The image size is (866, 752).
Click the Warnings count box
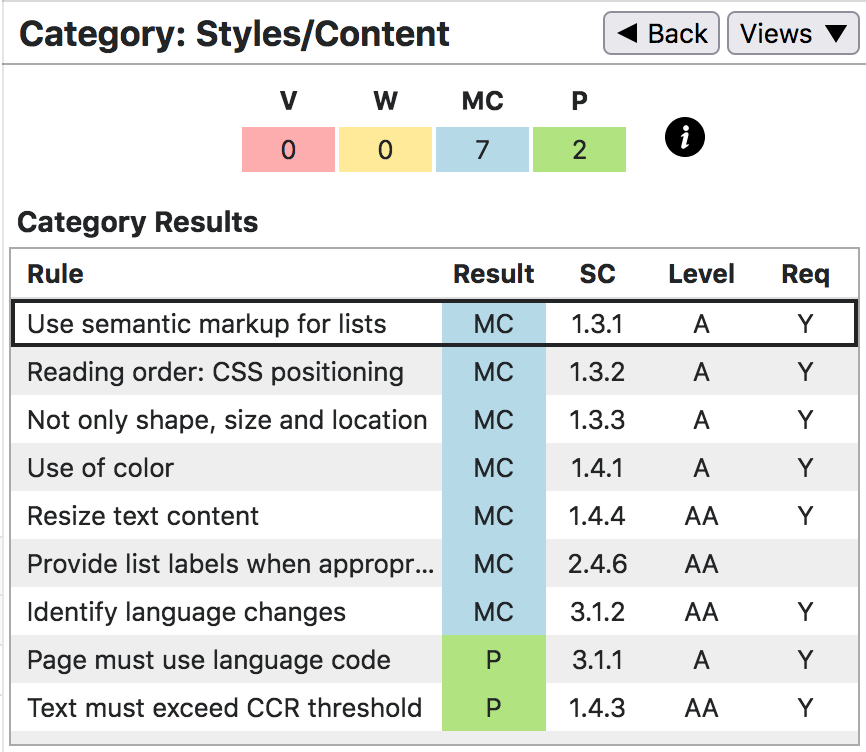click(x=385, y=150)
